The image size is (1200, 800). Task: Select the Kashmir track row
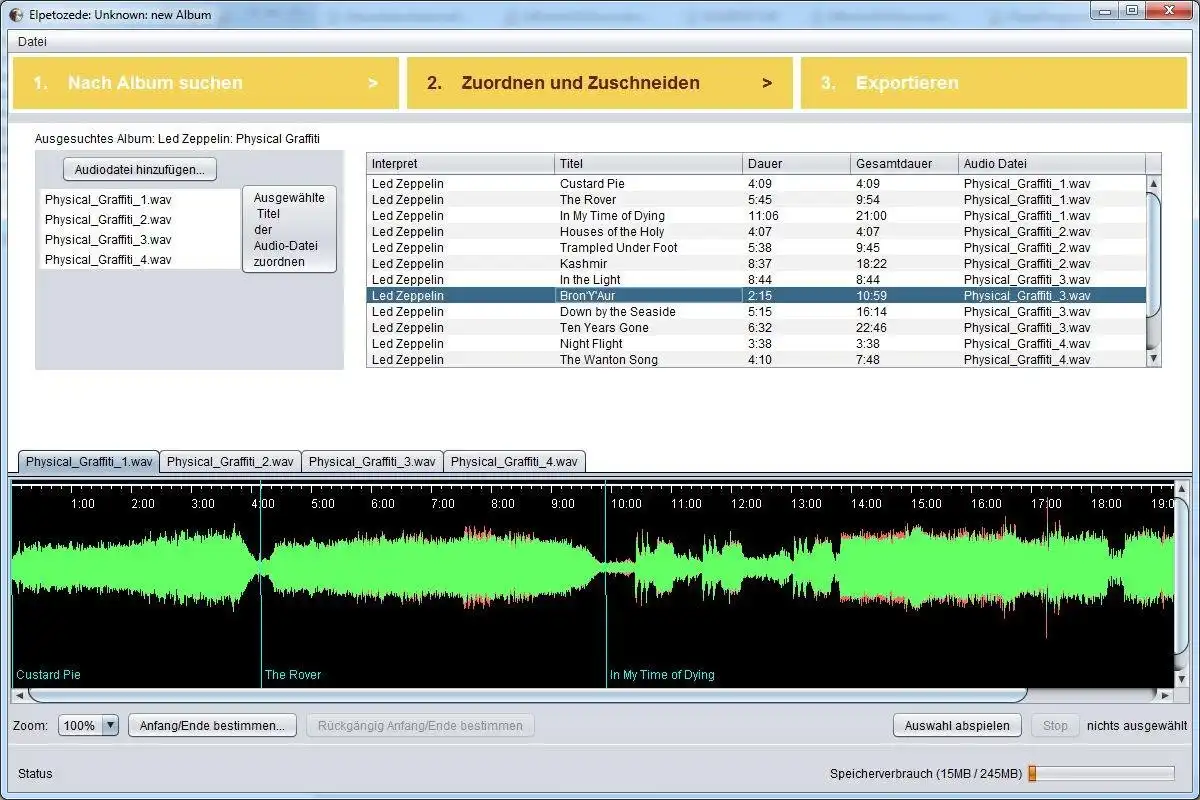tap(756, 264)
